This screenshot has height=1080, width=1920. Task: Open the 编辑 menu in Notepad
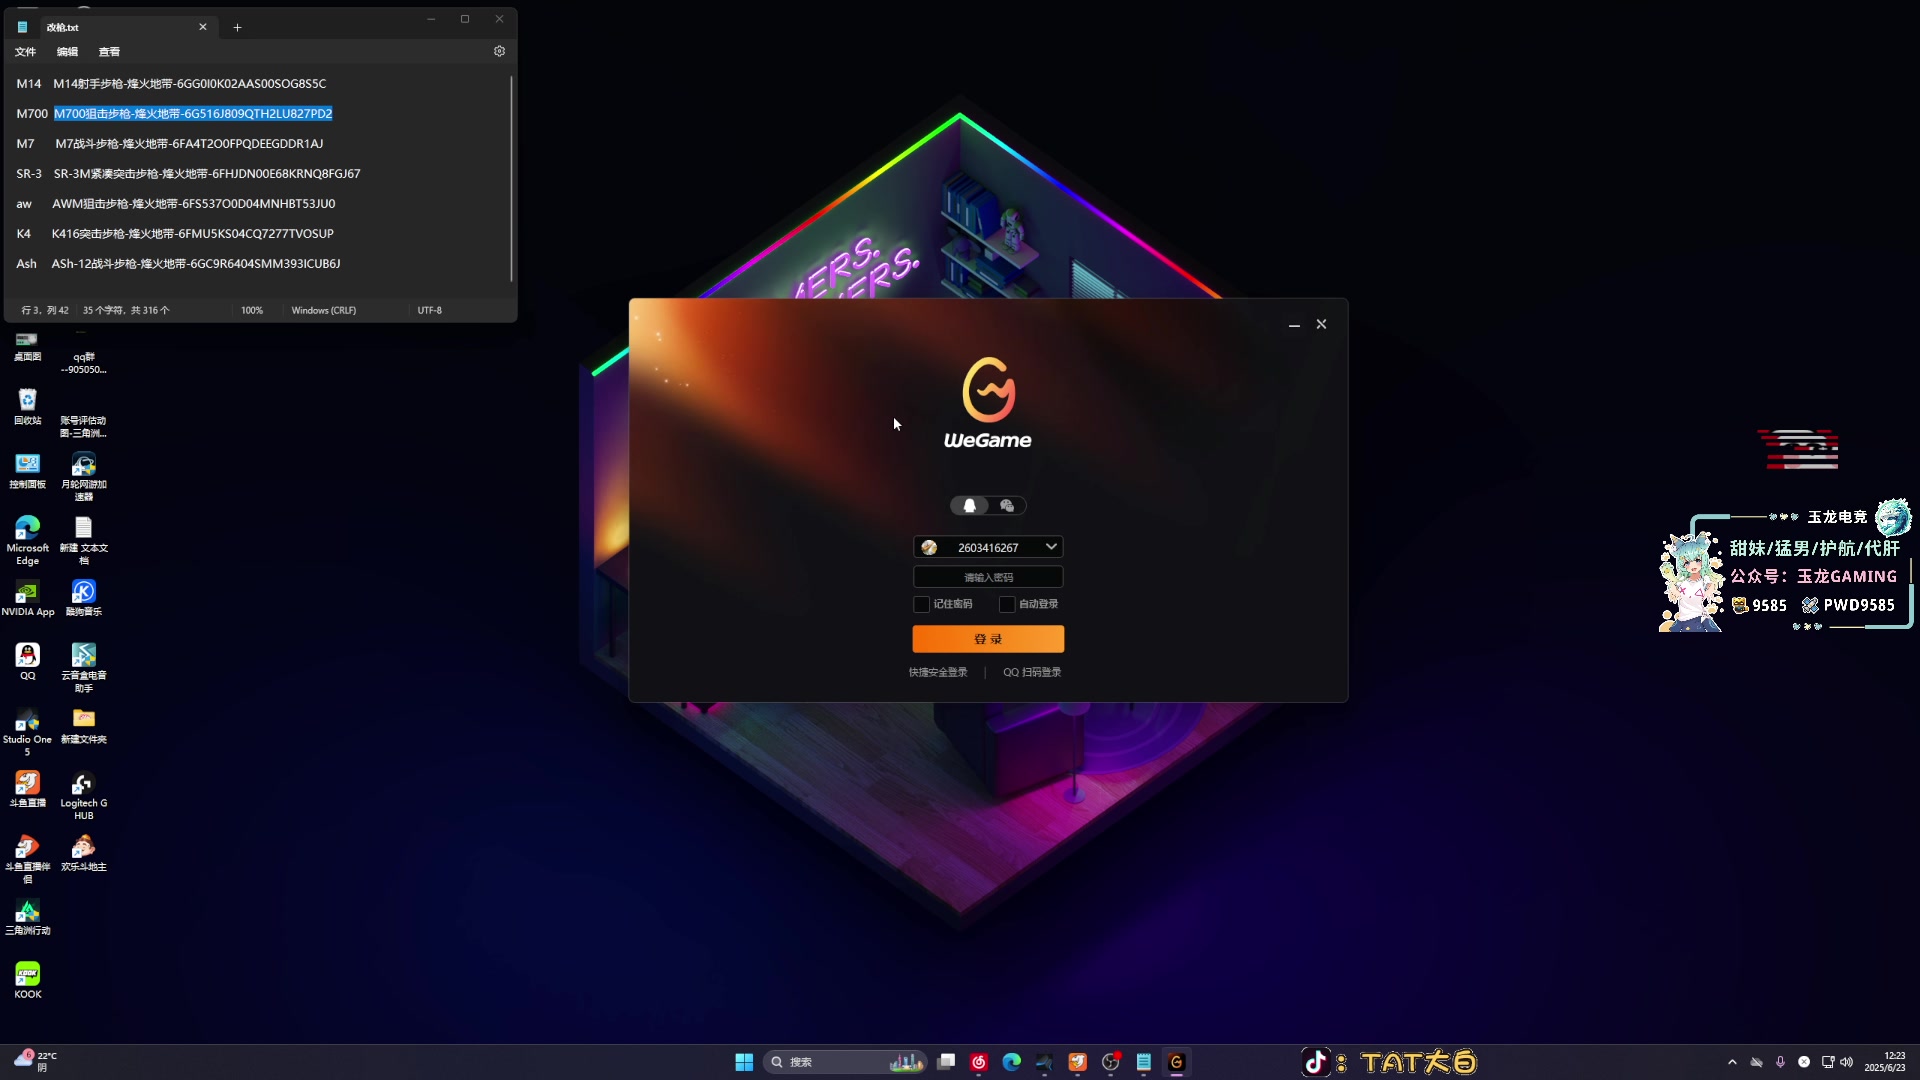(x=67, y=52)
